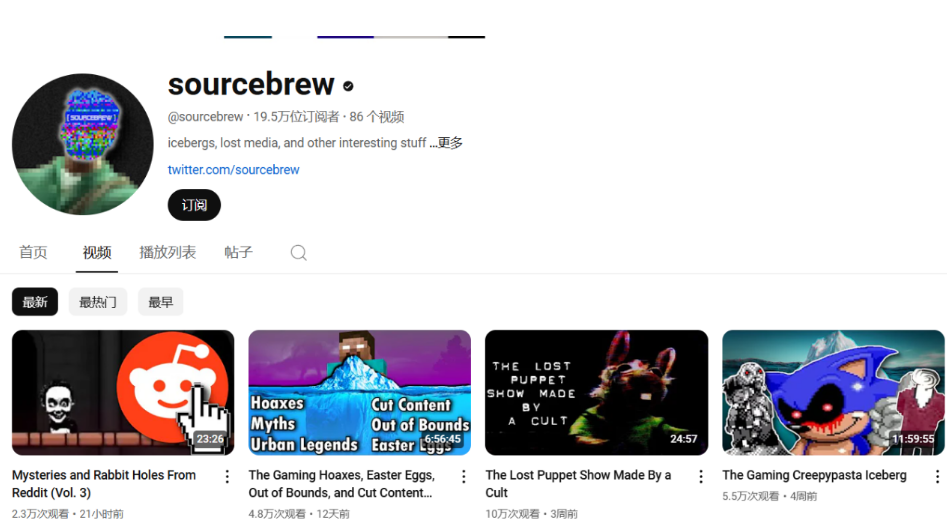Select the 视频 tab
This screenshot has width=947, height=522.
pyautogui.click(x=97, y=253)
